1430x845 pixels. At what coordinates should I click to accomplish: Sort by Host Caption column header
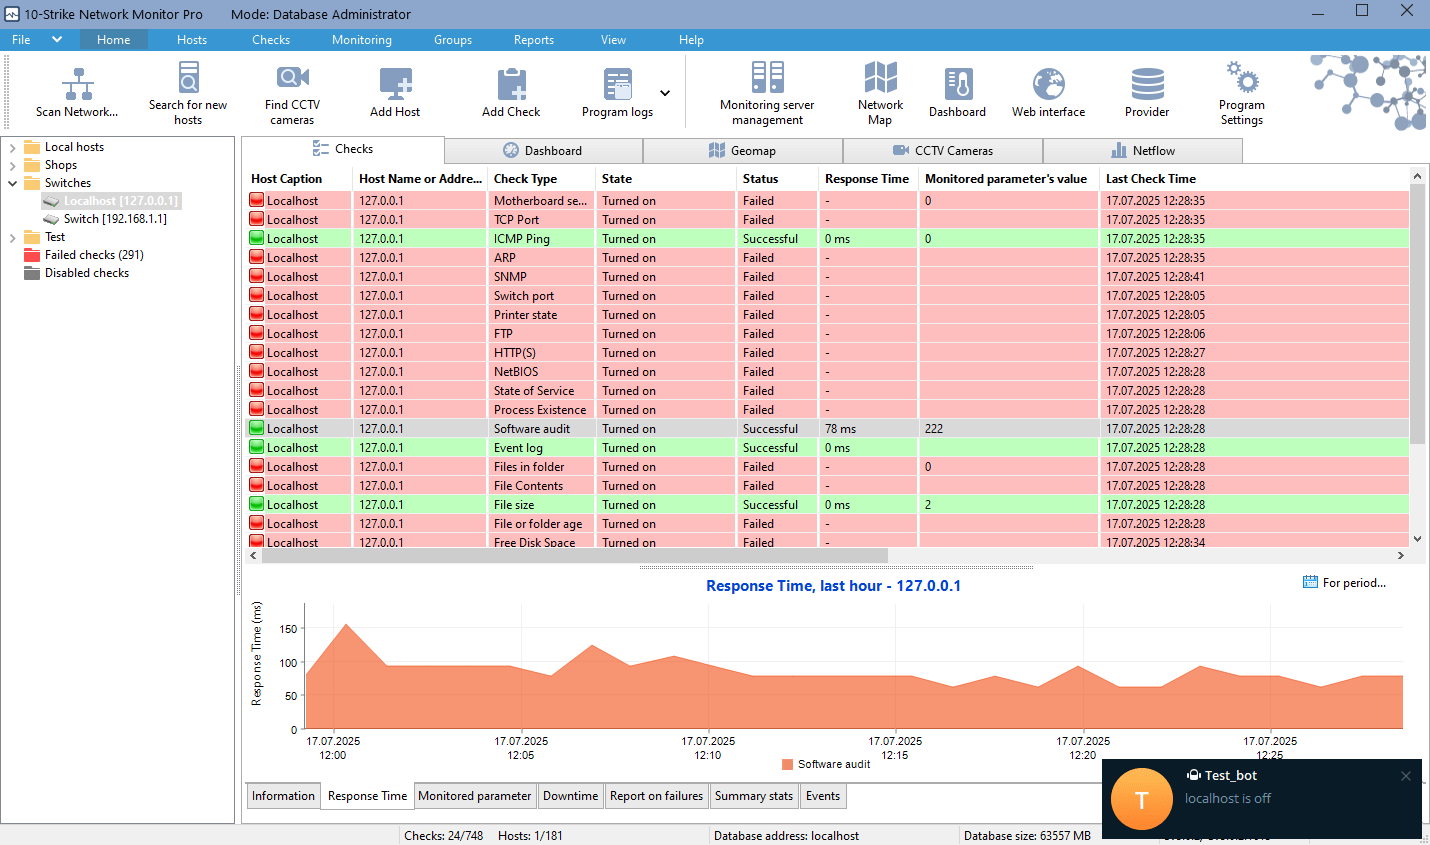(299, 179)
